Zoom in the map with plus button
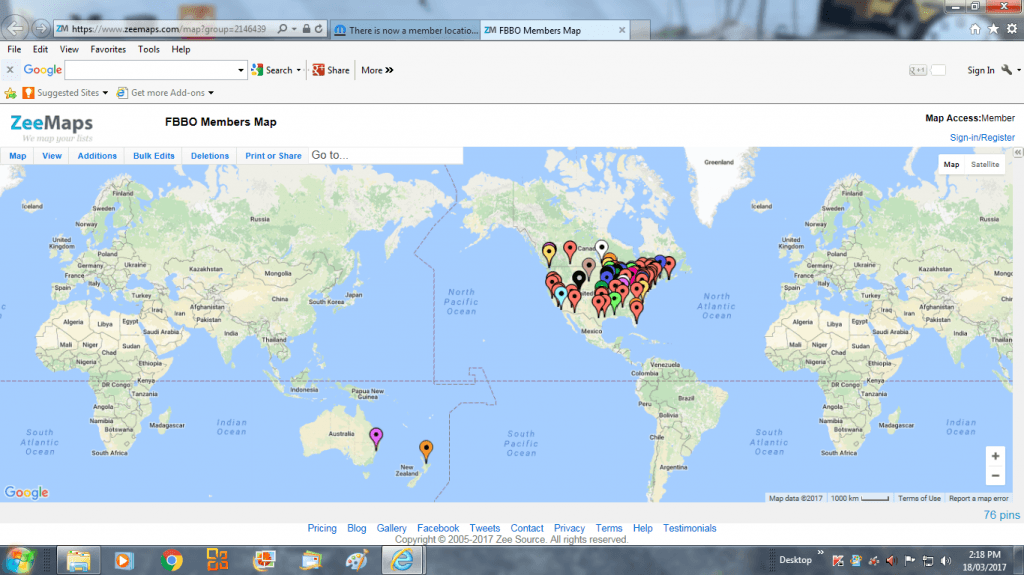Screen dimensions: 1024x575 click(x=995, y=456)
